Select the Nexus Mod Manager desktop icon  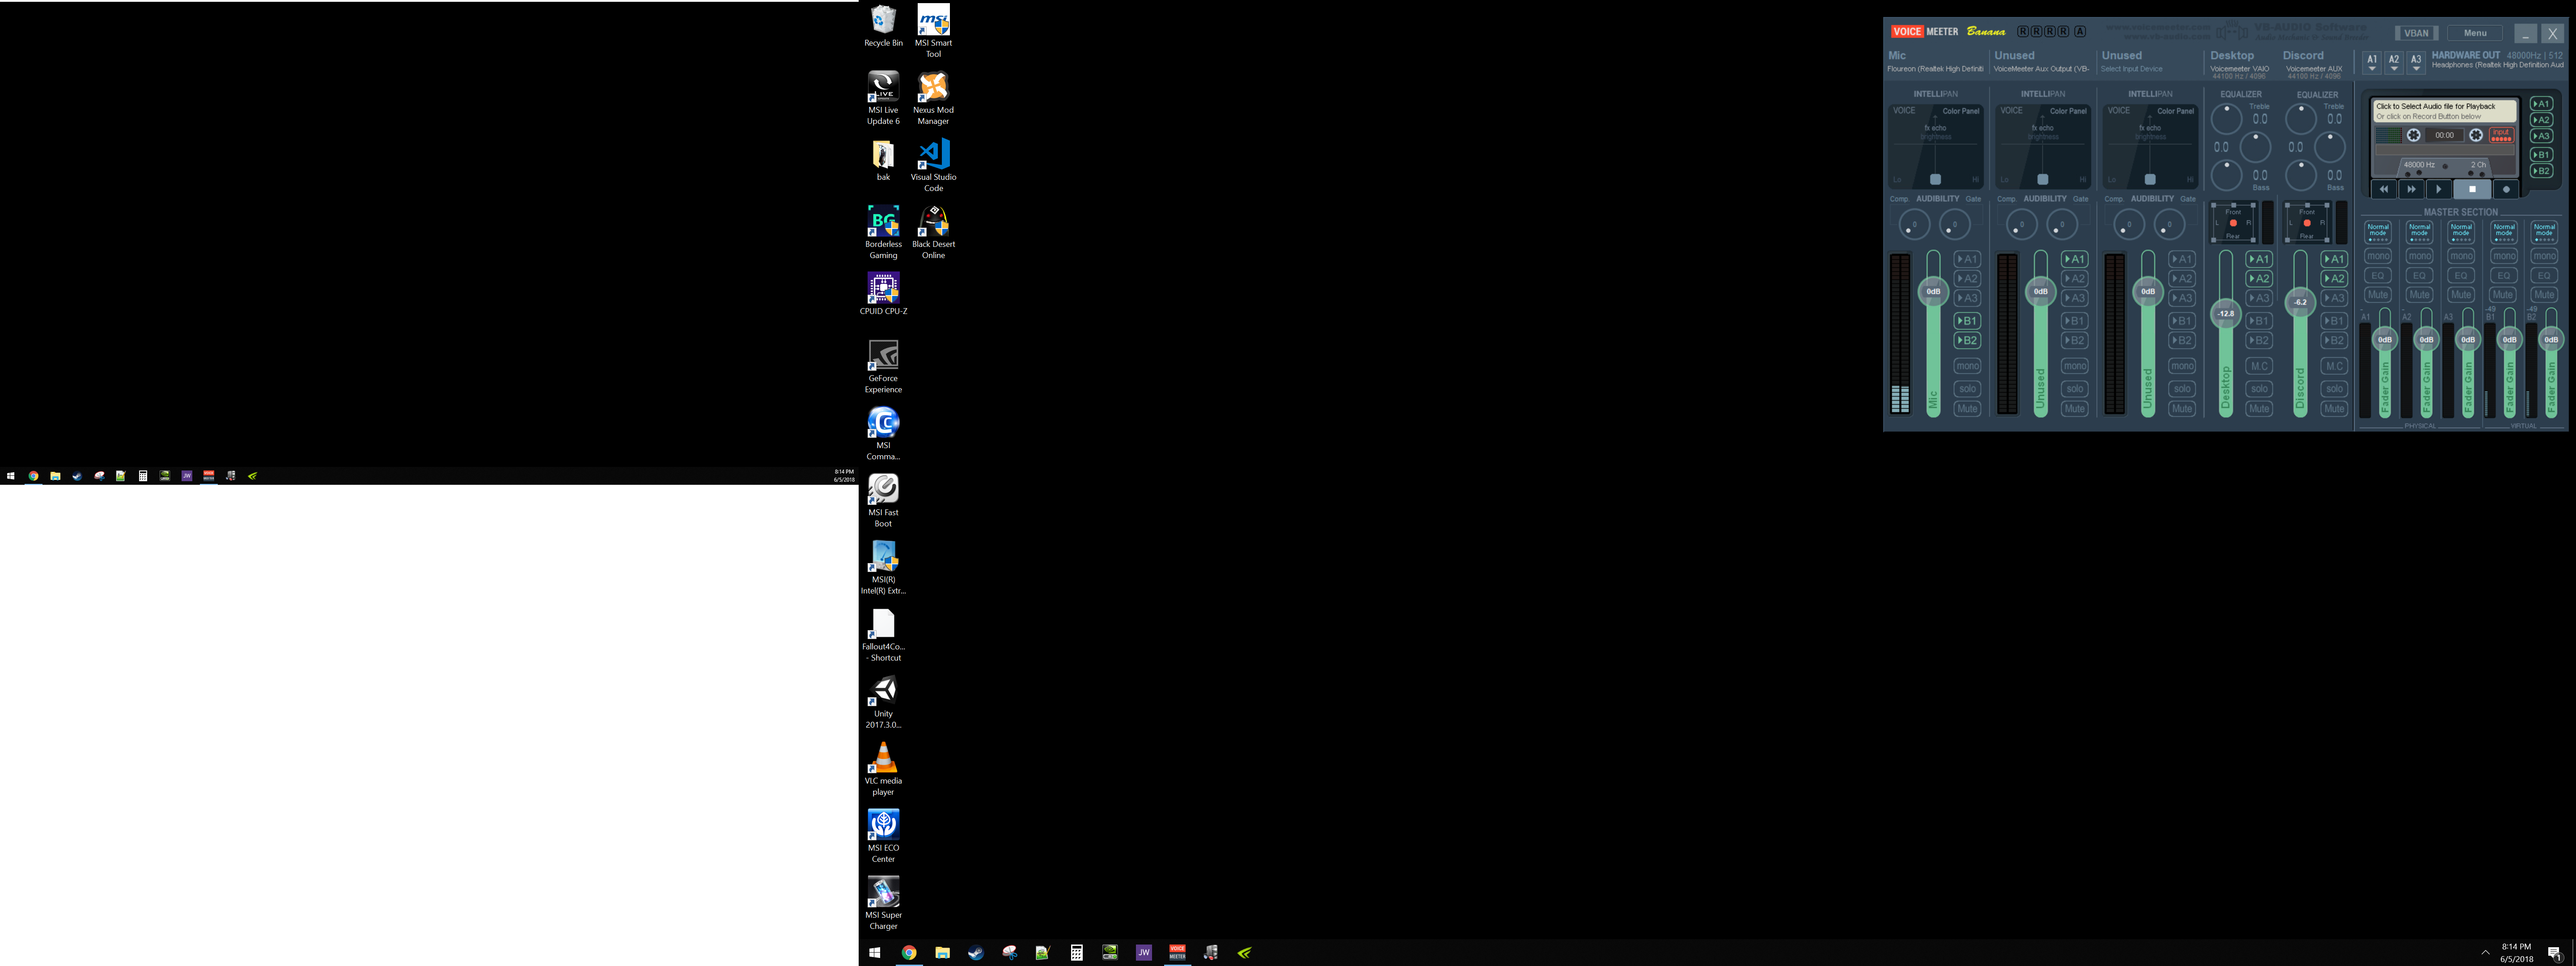[x=933, y=99]
